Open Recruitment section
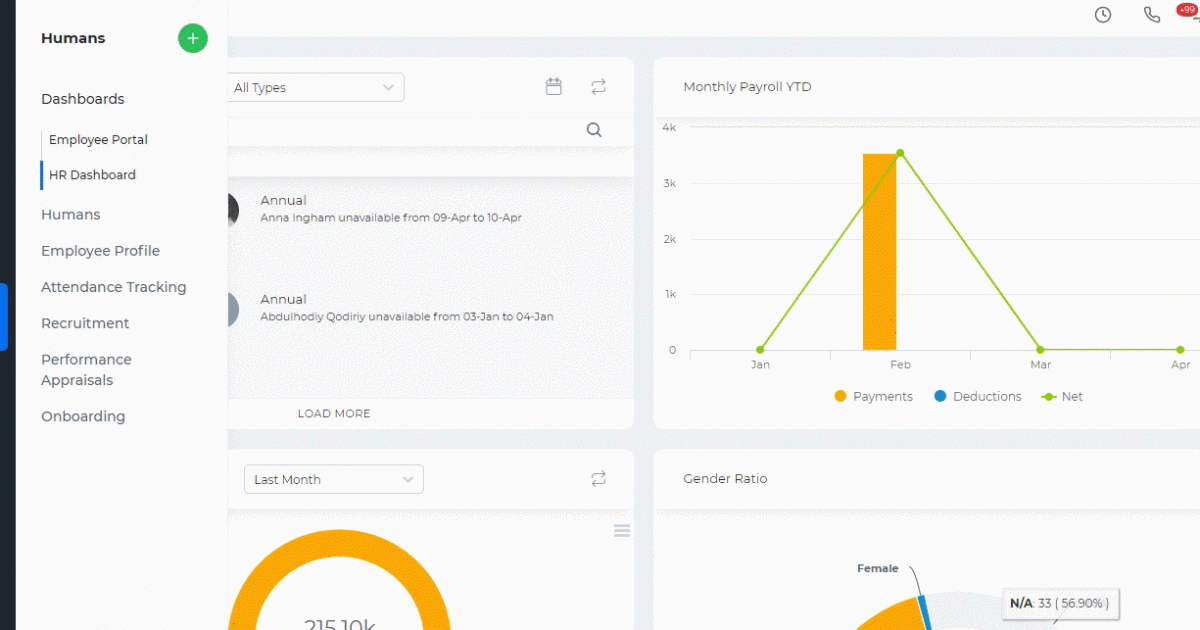Screen dimensions: 1200x630 click(x=85, y=323)
